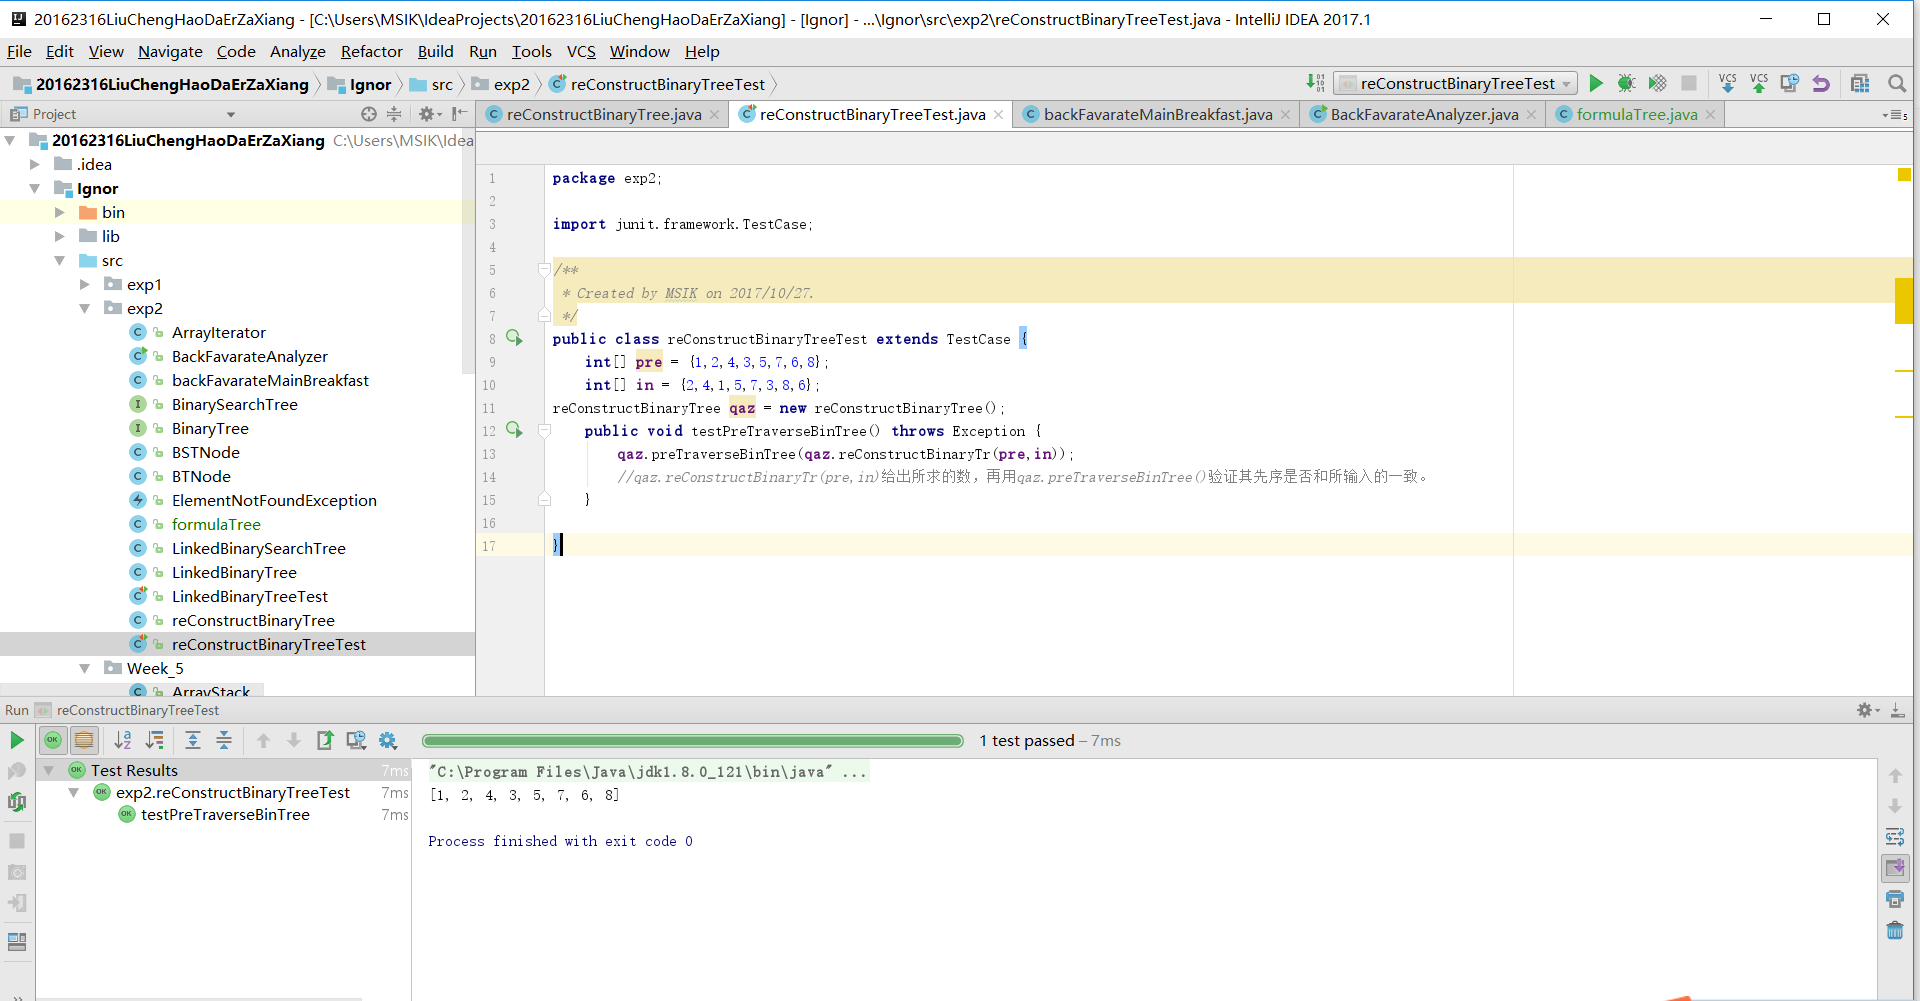Click the Make Project build icon

click(1316, 84)
